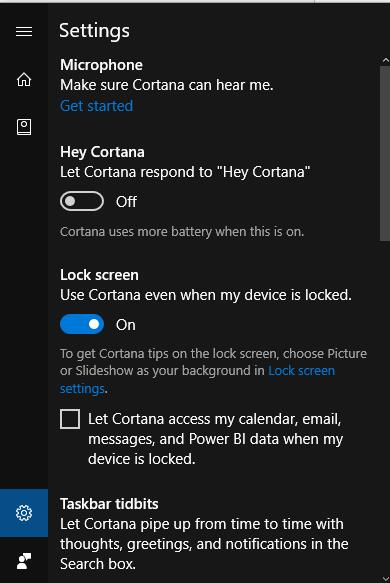Select the Microphone section heading
This screenshot has height=583, width=390.
101,65
